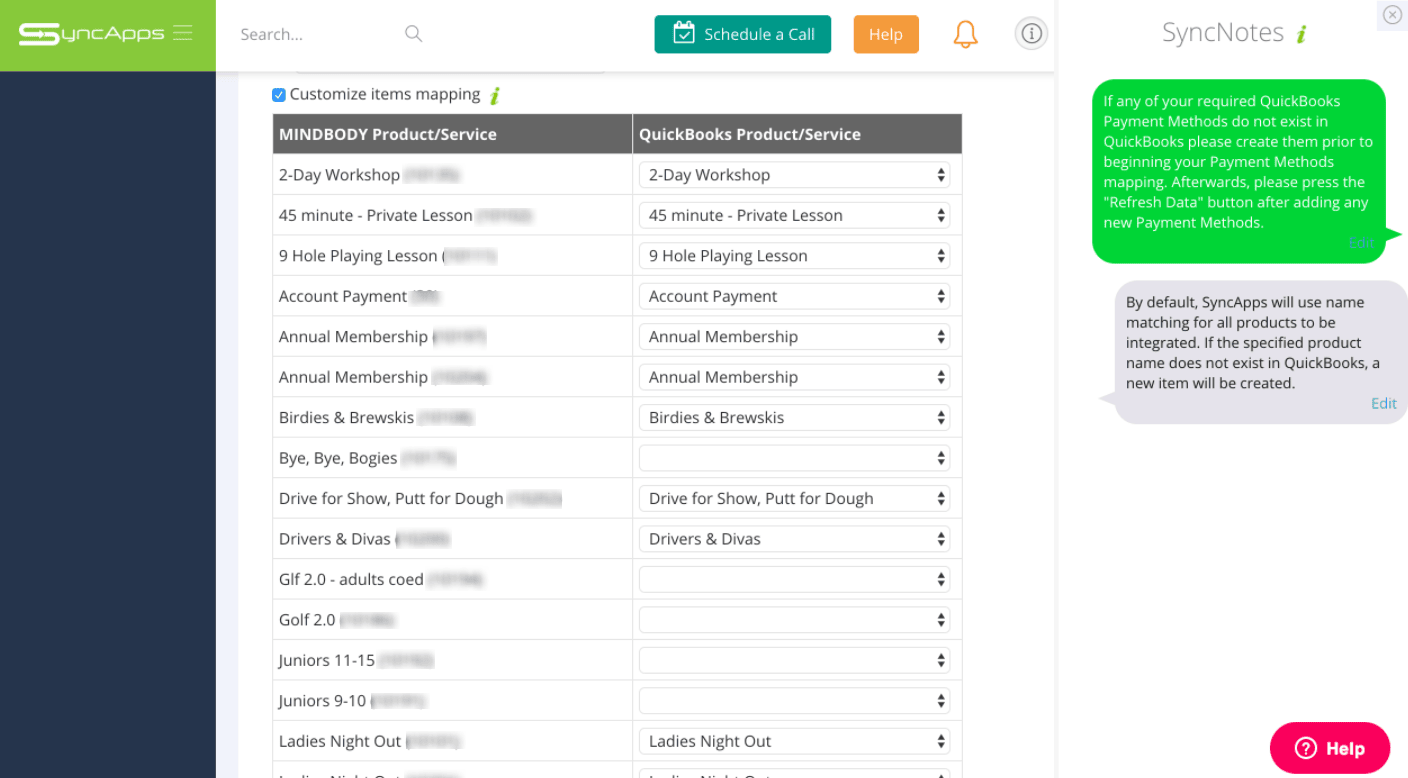
Task: Select the Drivers & Divas MINDBODY cell
Action: coord(453,539)
